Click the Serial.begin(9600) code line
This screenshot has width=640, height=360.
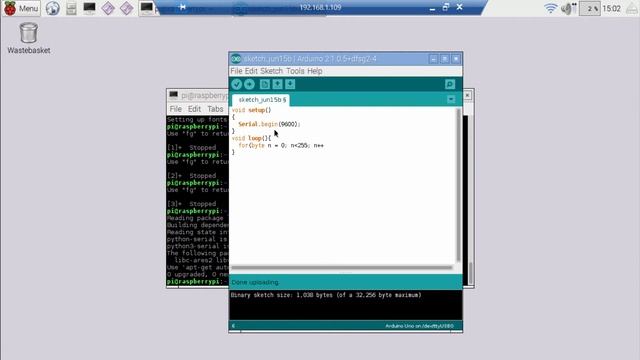point(269,124)
